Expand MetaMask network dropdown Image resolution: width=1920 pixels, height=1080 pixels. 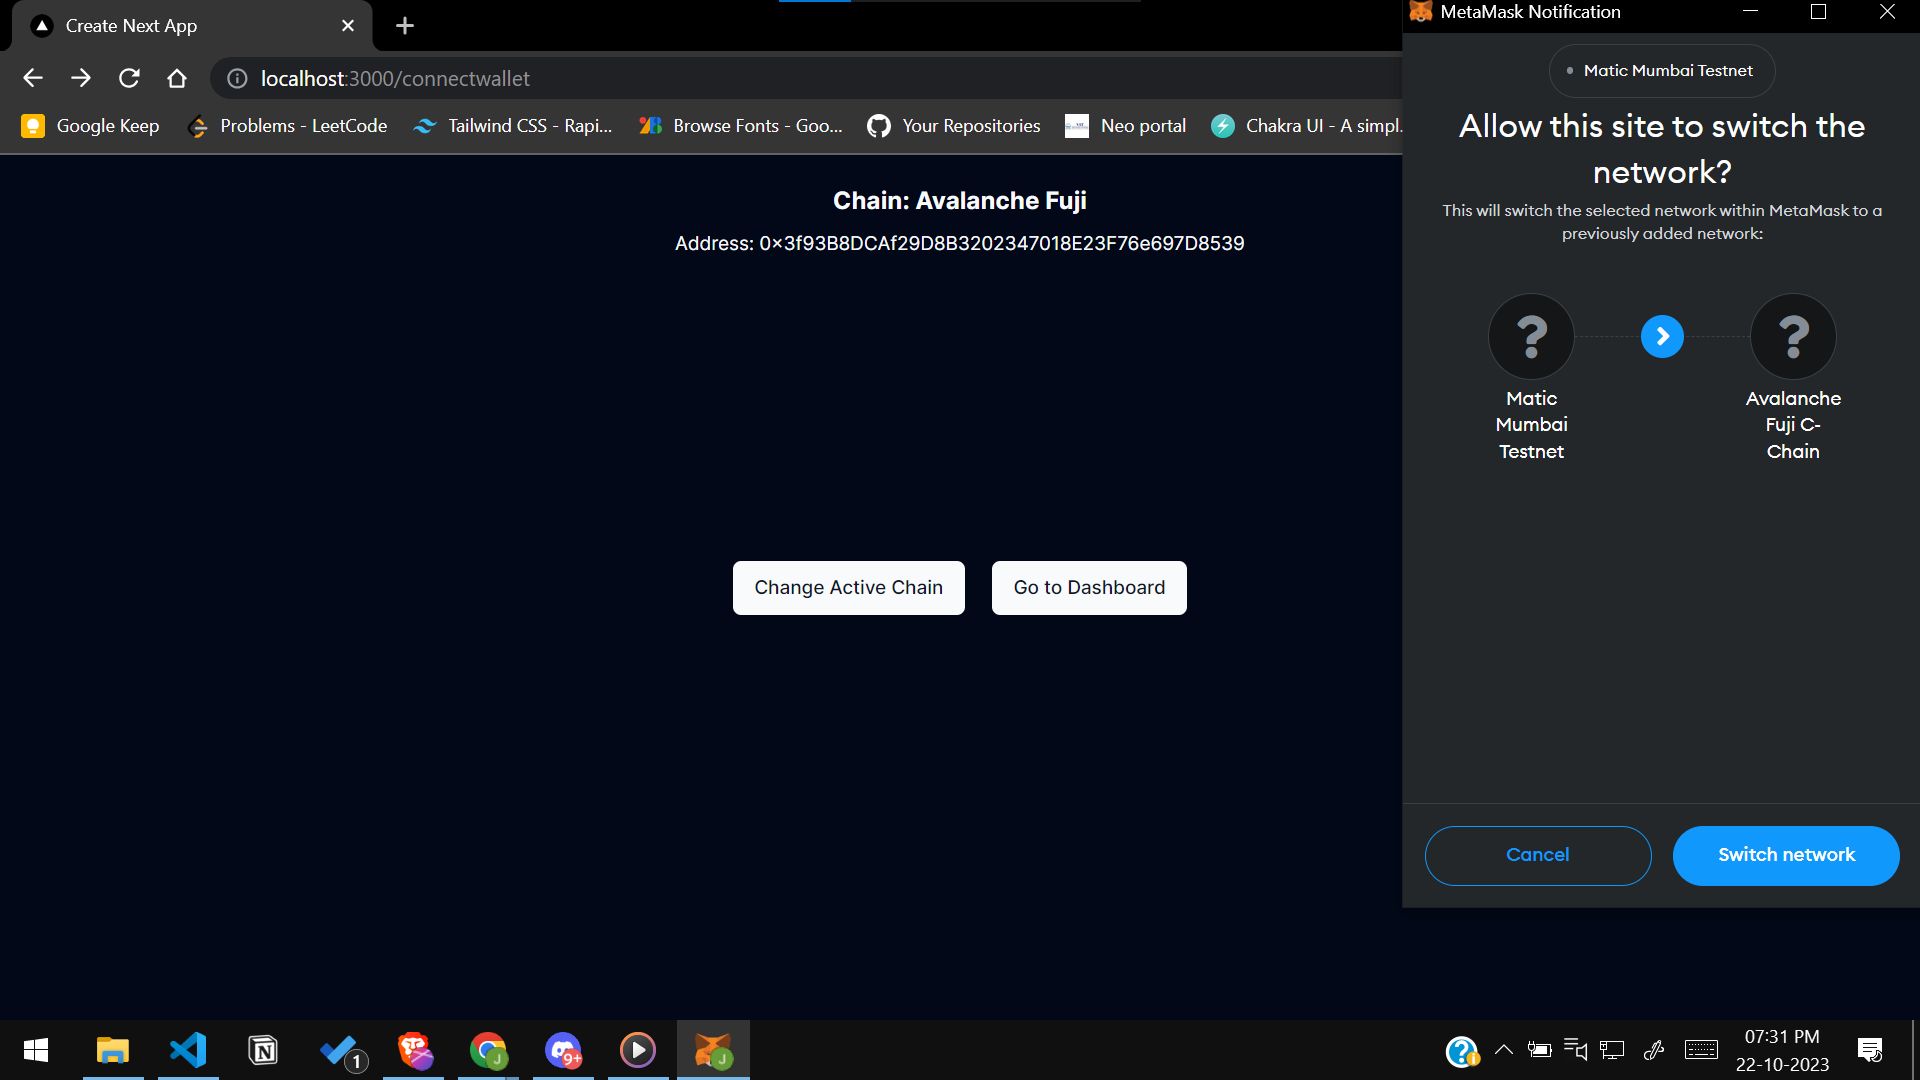pos(1662,70)
